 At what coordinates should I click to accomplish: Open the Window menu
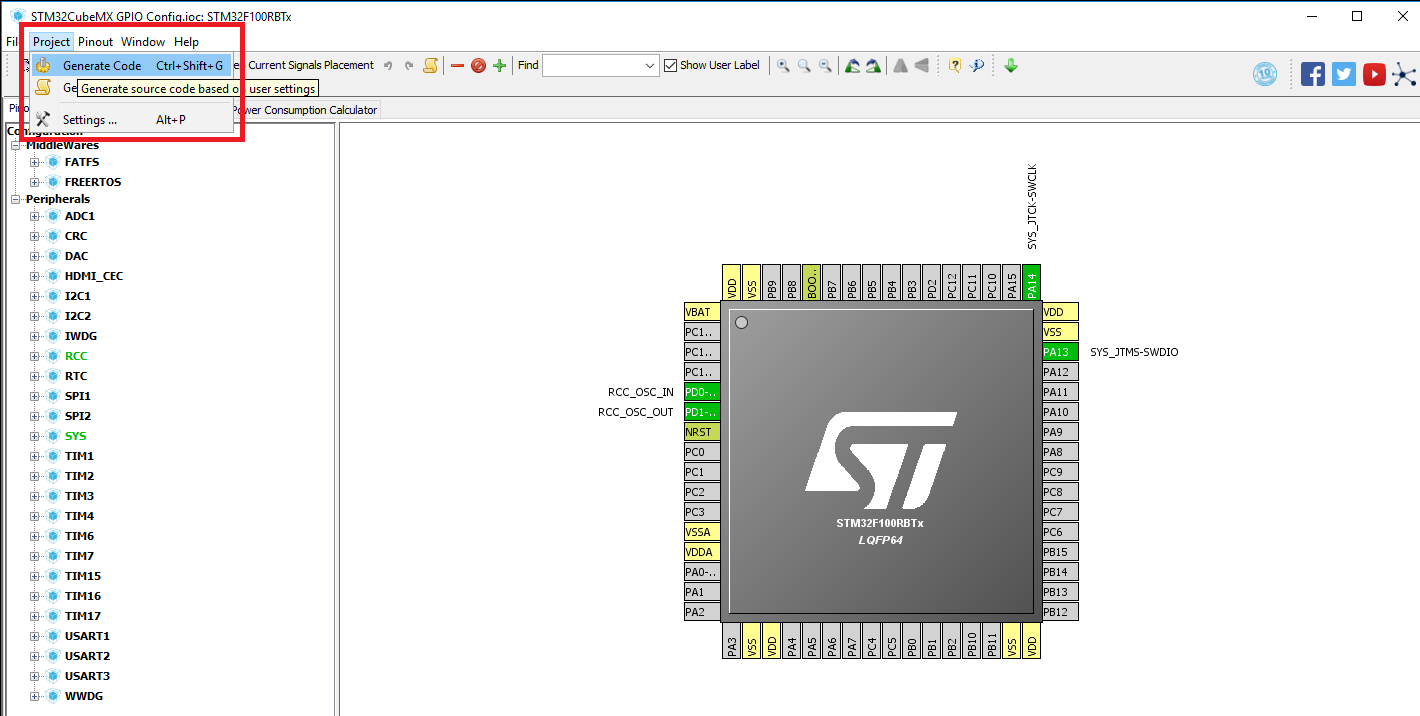click(142, 41)
